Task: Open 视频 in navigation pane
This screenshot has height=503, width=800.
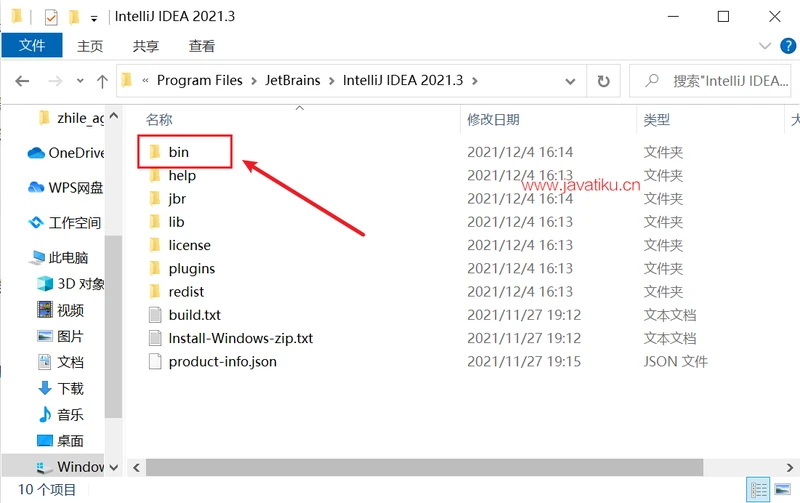Action: (x=60, y=310)
